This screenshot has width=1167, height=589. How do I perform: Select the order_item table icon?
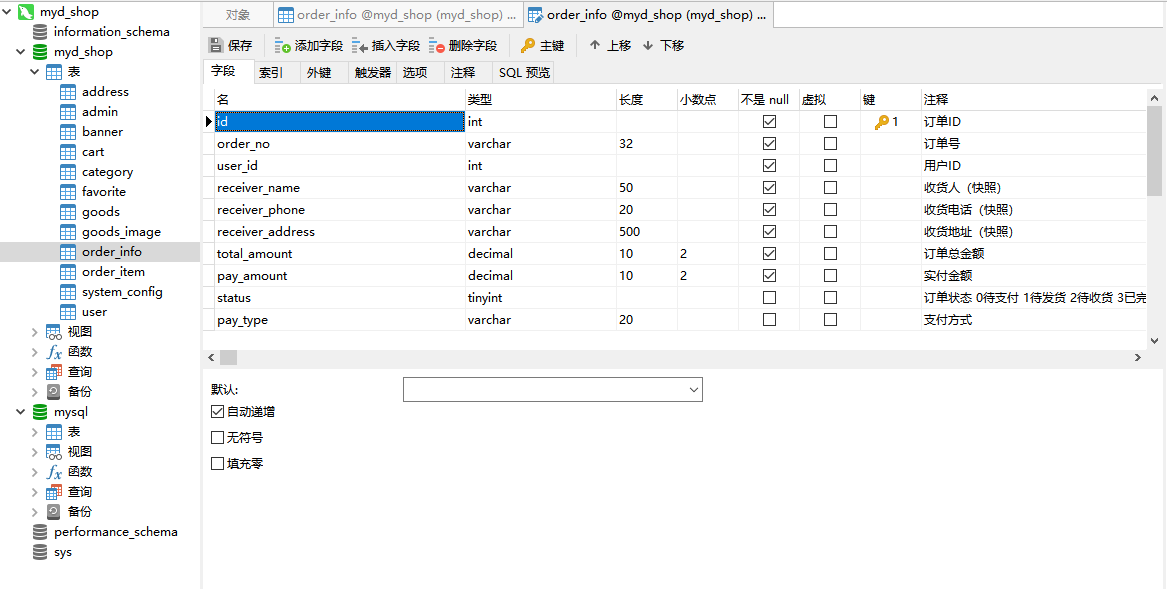[x=68, y=273]
